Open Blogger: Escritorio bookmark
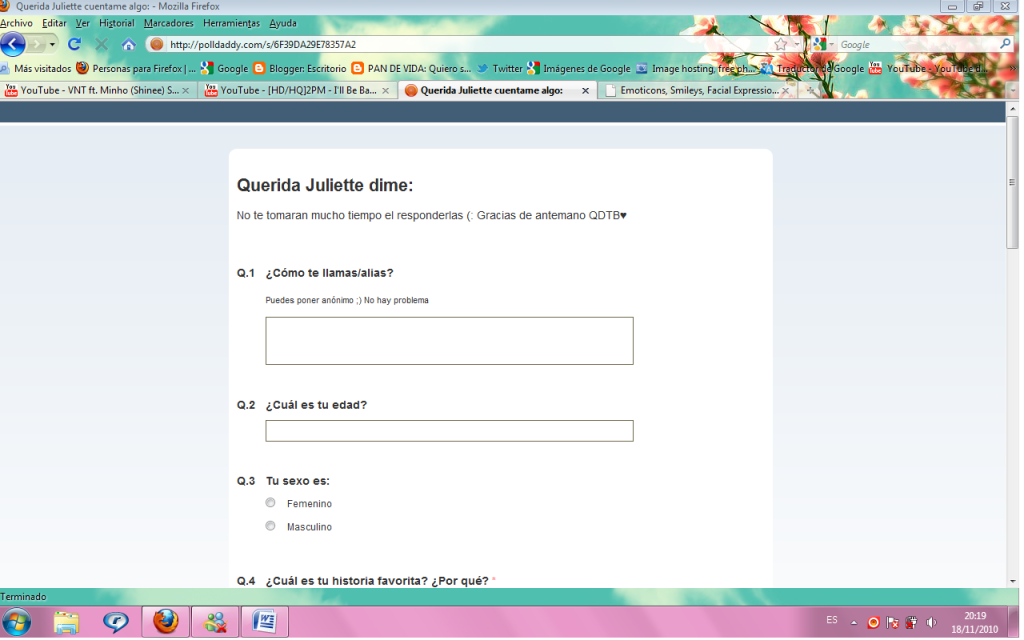Image resolution: width=1024 pixels, height=640 pixels. click(x=300, y=69)
